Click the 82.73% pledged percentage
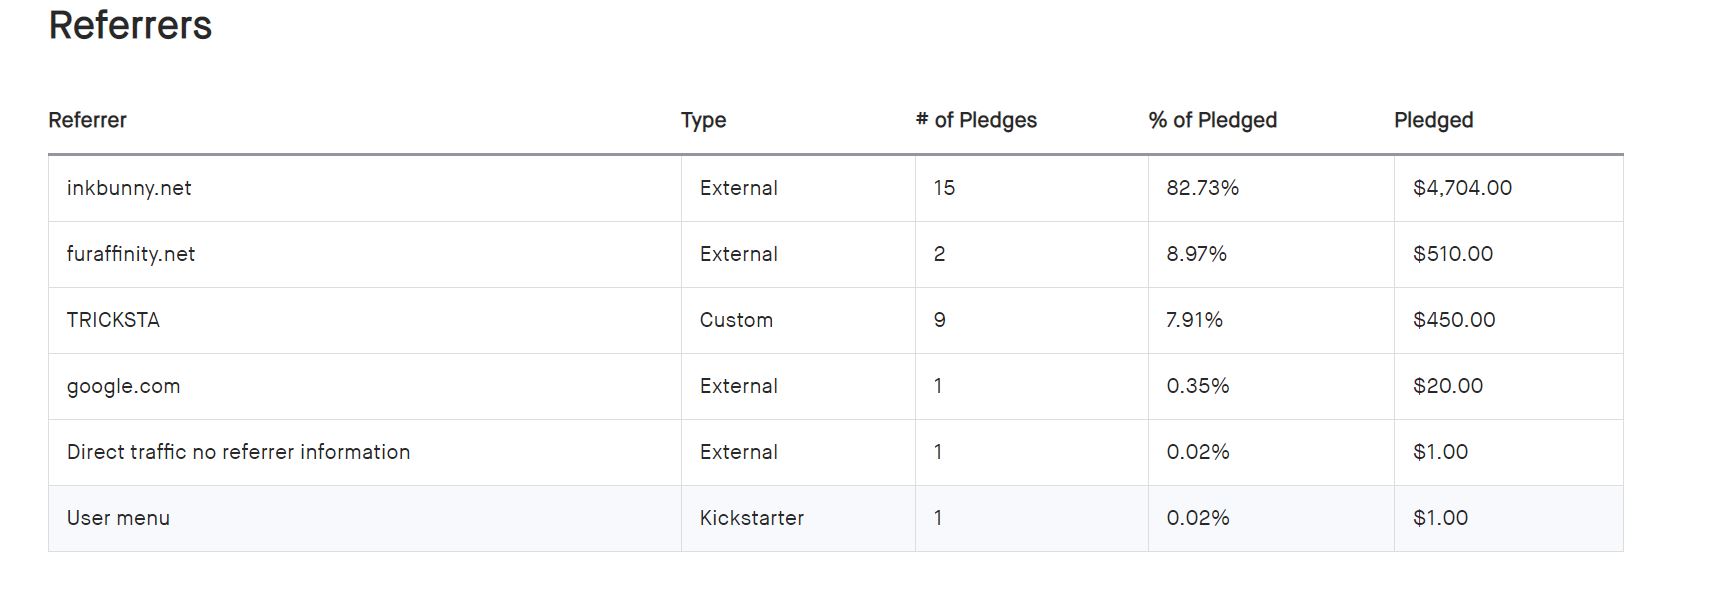1709x603 pixels. coord(1202,188)
